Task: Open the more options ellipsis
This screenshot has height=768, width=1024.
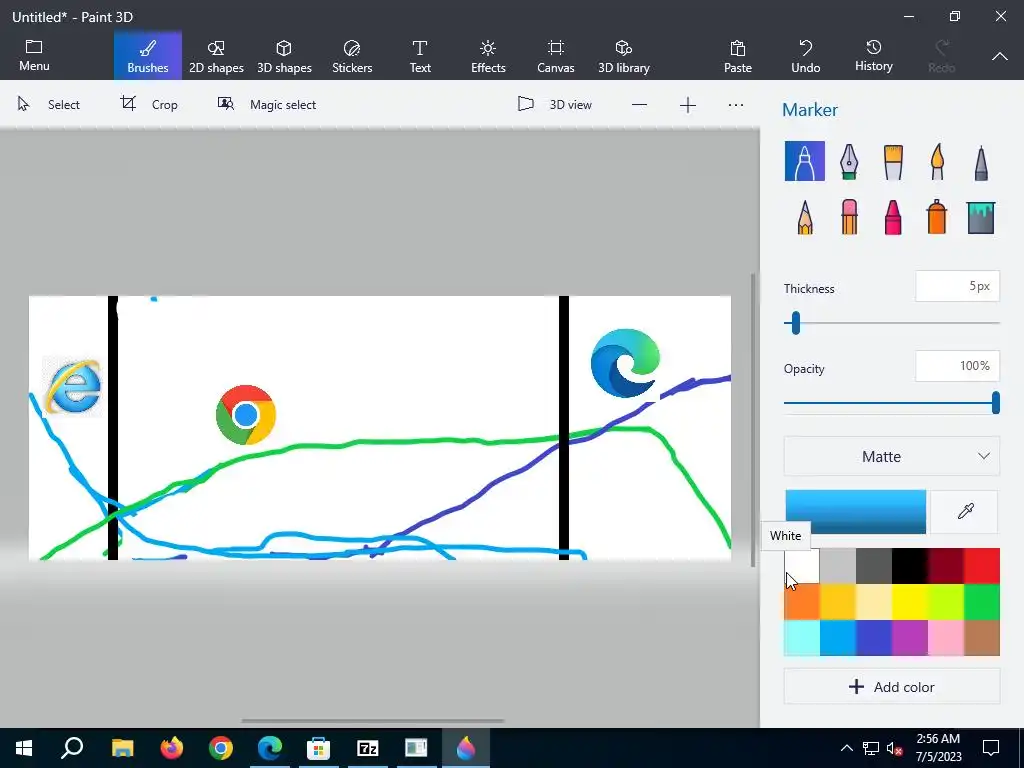Action: click(x=735, y=105)
